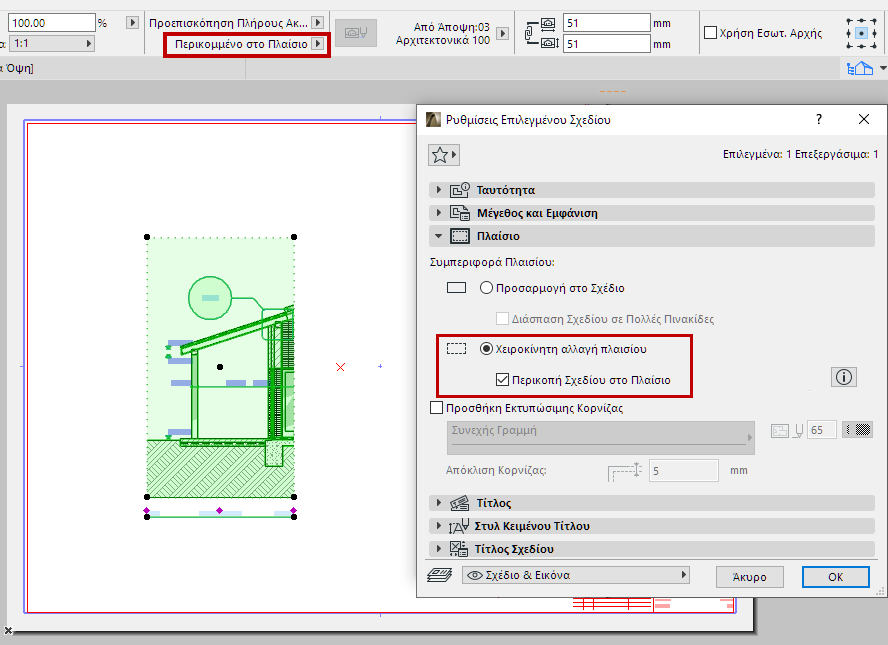This screenshot has width=888, height=645.
Task: Click the ArchiCAD dialog title icon
Action: coord(434,119)
